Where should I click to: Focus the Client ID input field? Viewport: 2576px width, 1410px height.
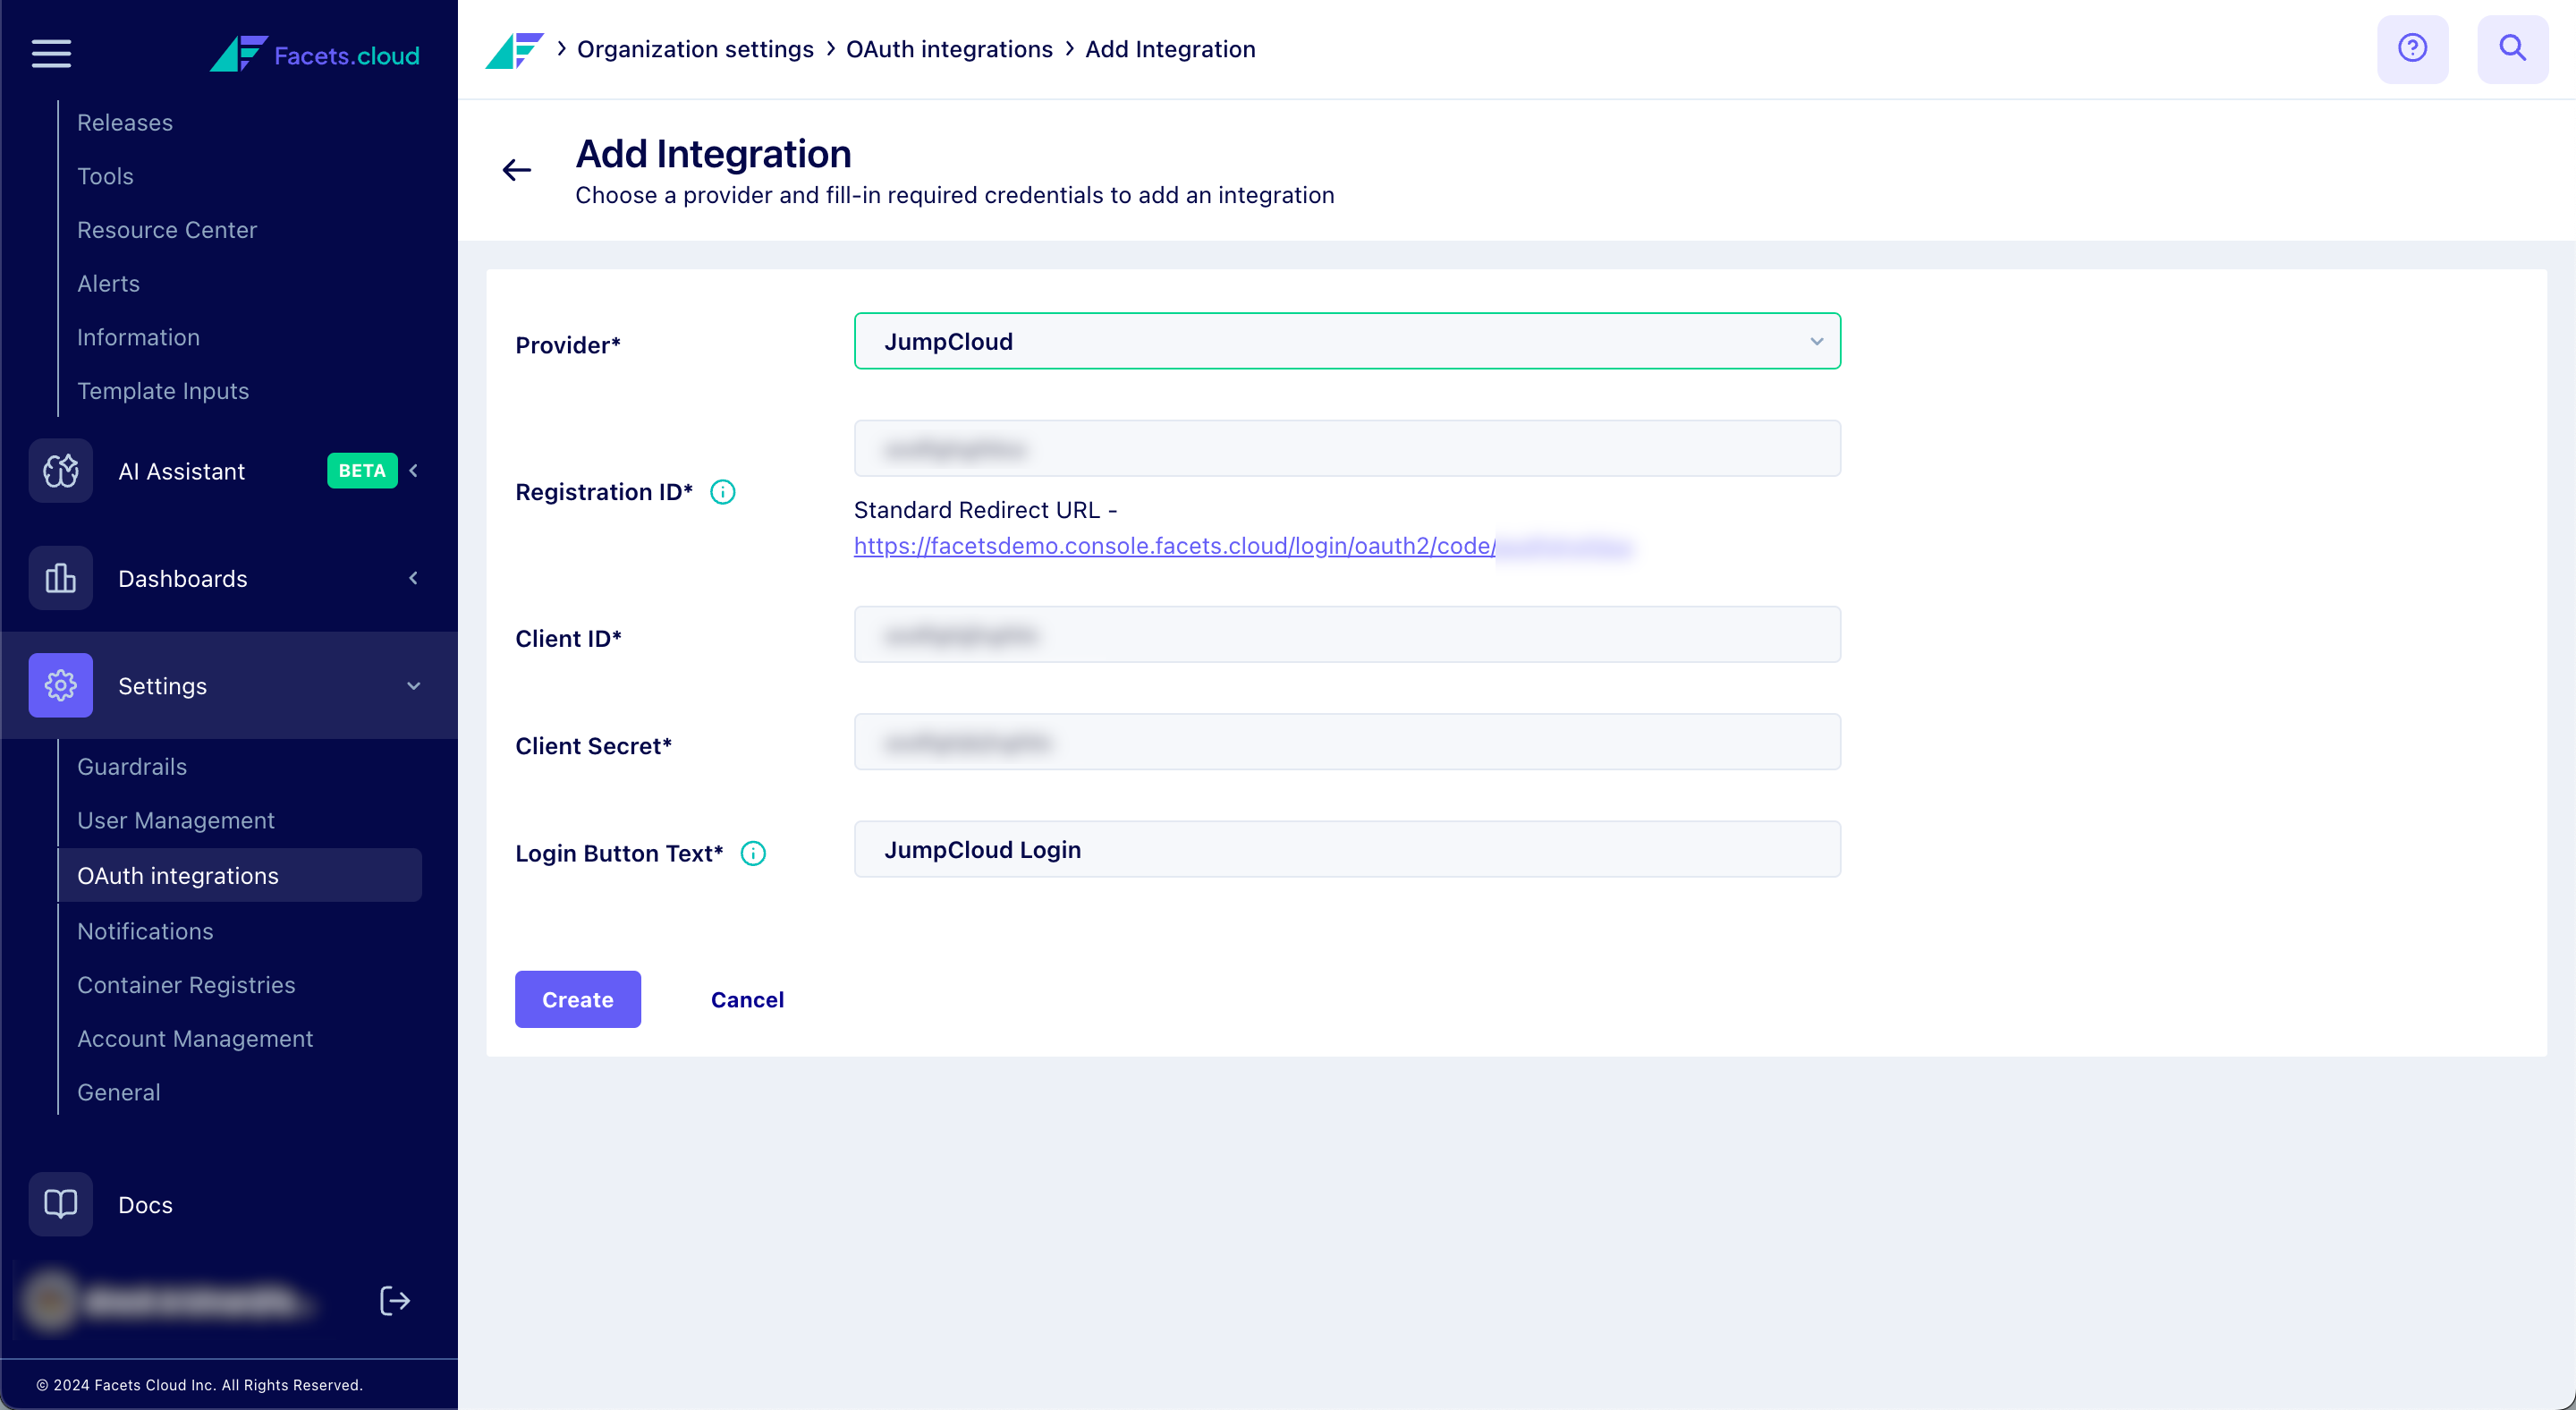pos(1347,634)
